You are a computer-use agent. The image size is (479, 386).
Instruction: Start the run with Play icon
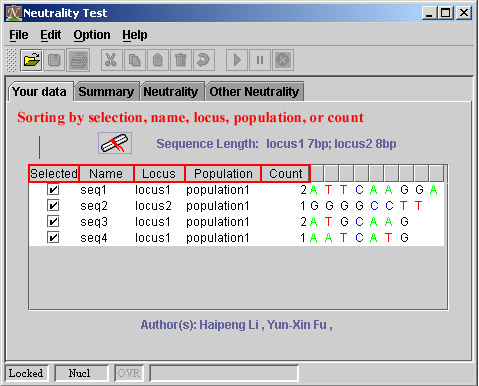coord(237,60)
